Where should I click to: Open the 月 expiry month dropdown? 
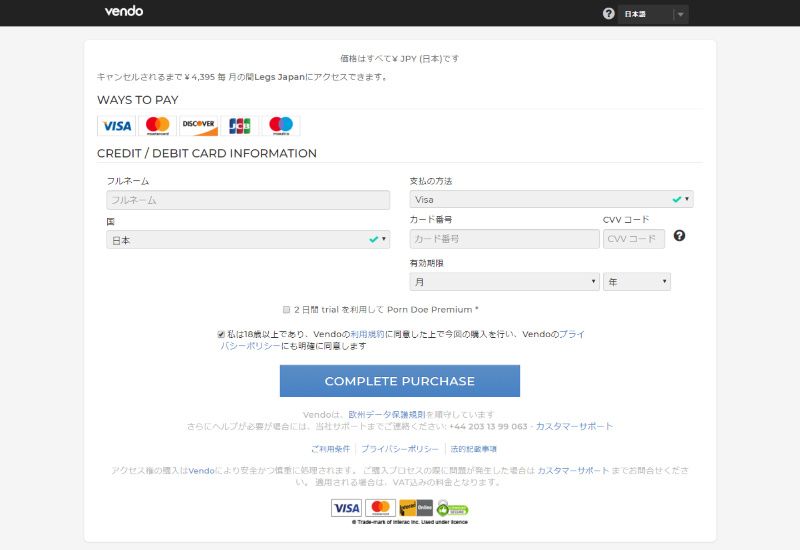click(x=505, y=282)
